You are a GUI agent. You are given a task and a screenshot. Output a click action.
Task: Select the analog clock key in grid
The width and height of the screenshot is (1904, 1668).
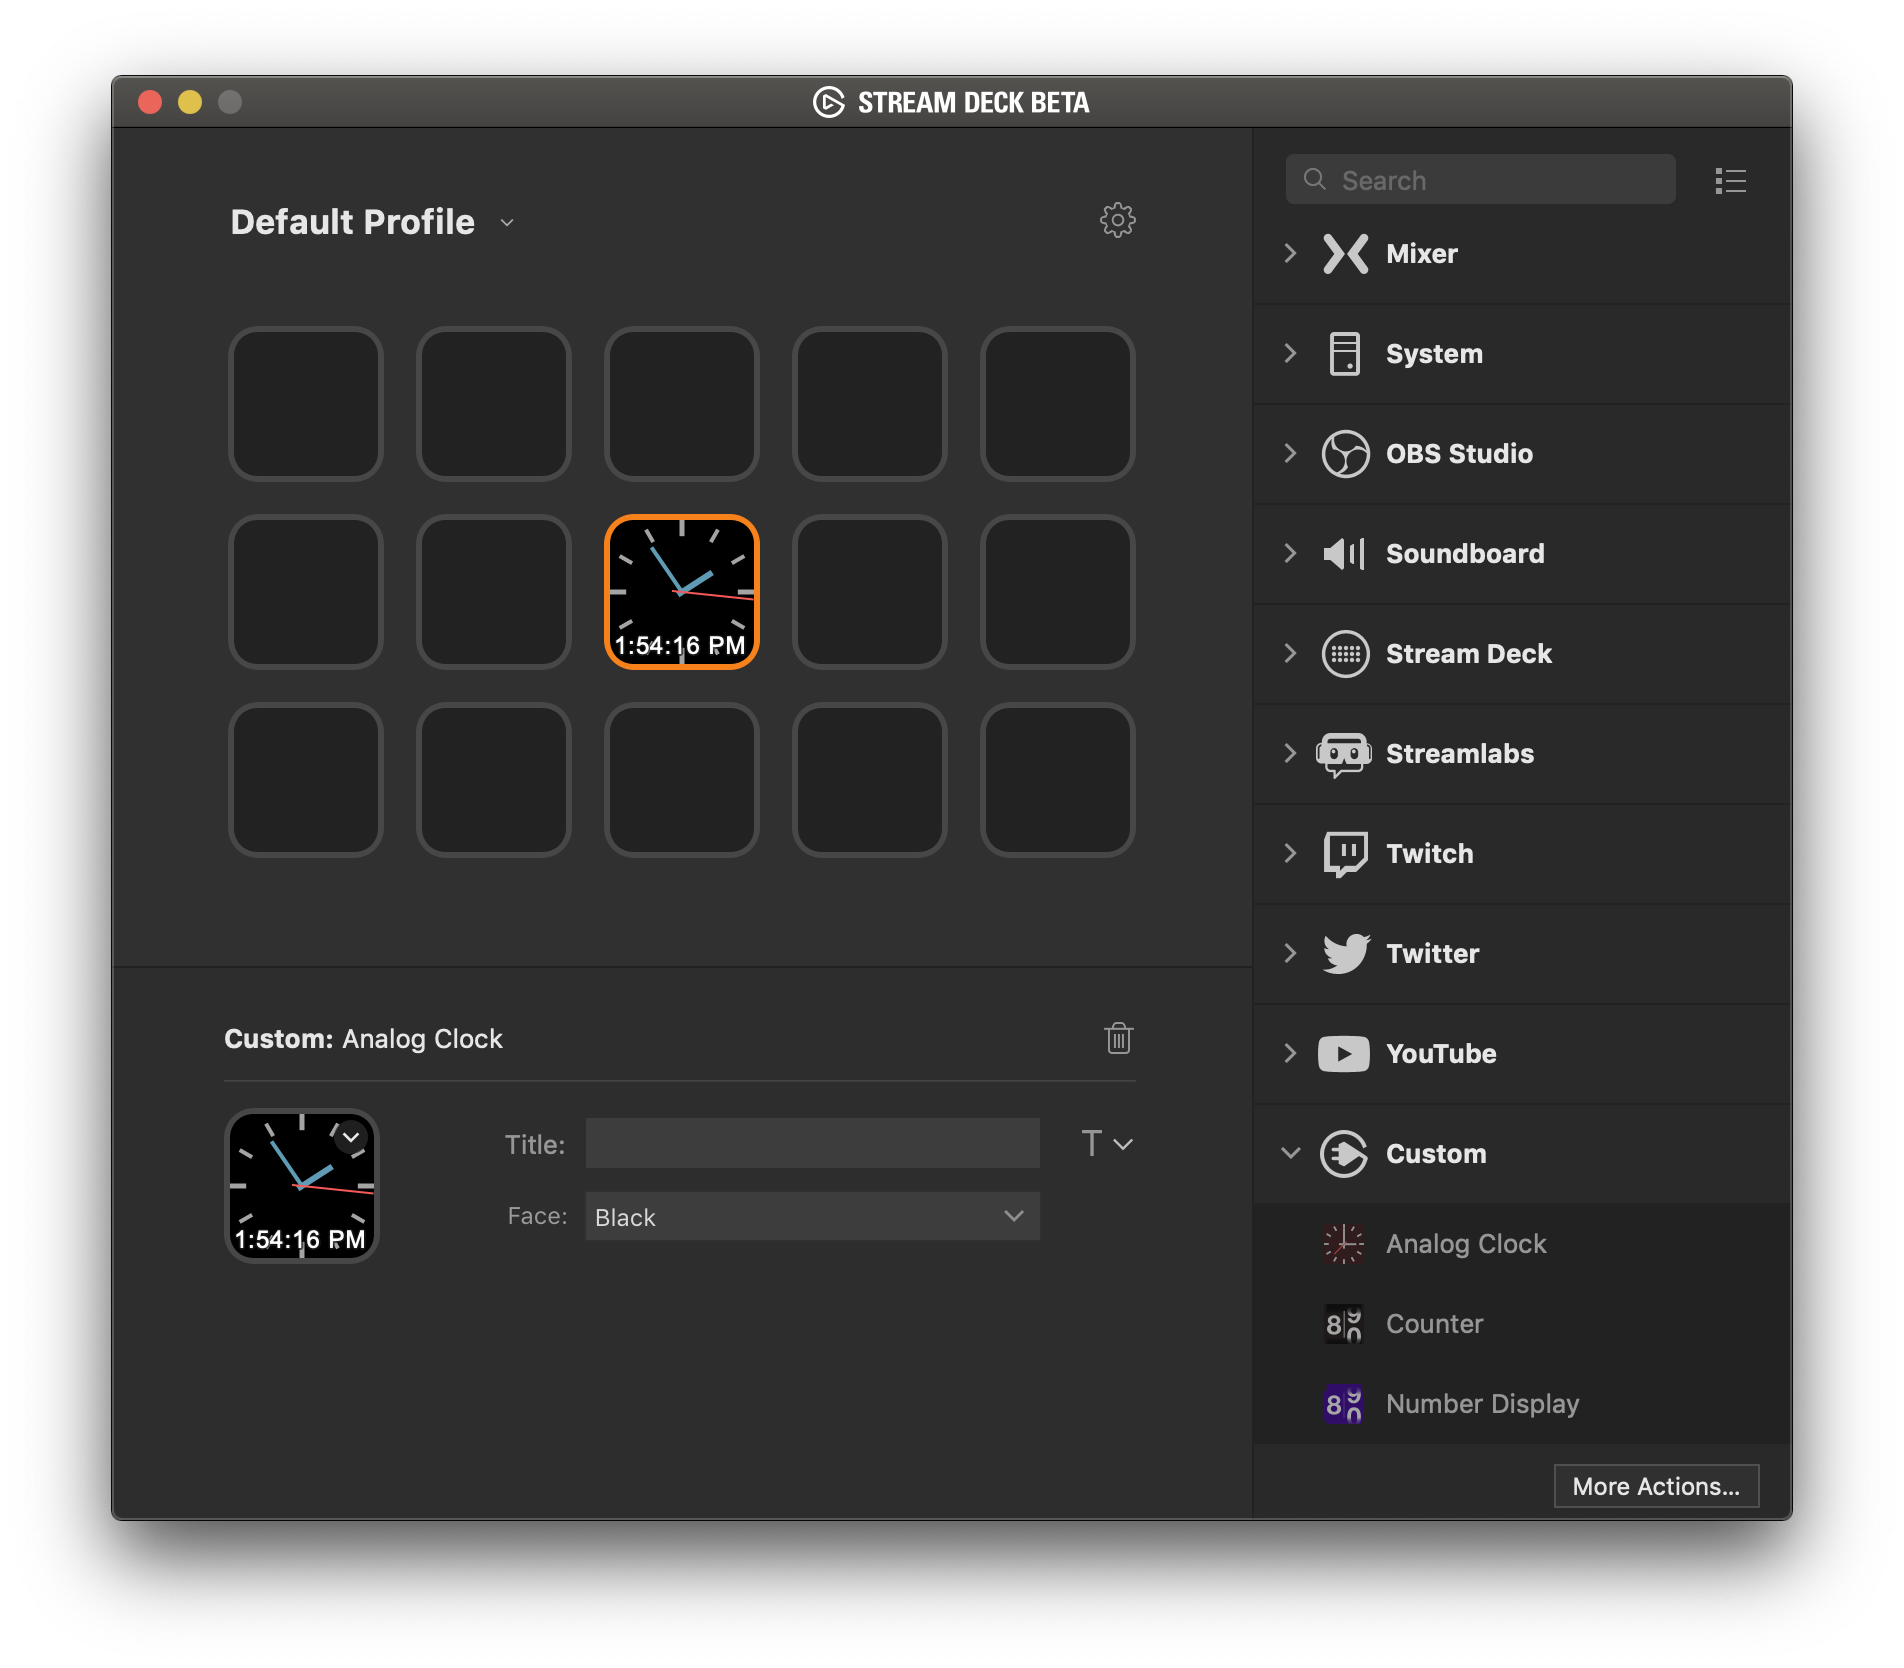pos(682,592)
